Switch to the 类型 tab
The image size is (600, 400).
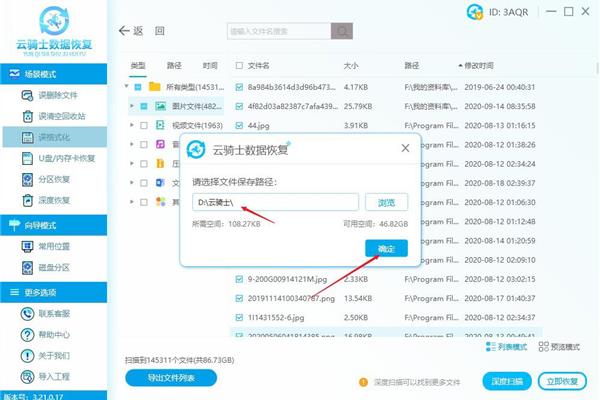click(x=138, y=66)
